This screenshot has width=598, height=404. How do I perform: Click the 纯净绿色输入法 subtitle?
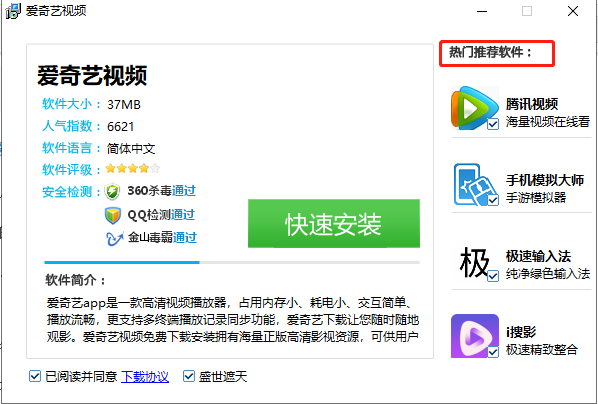pos(548,274)
